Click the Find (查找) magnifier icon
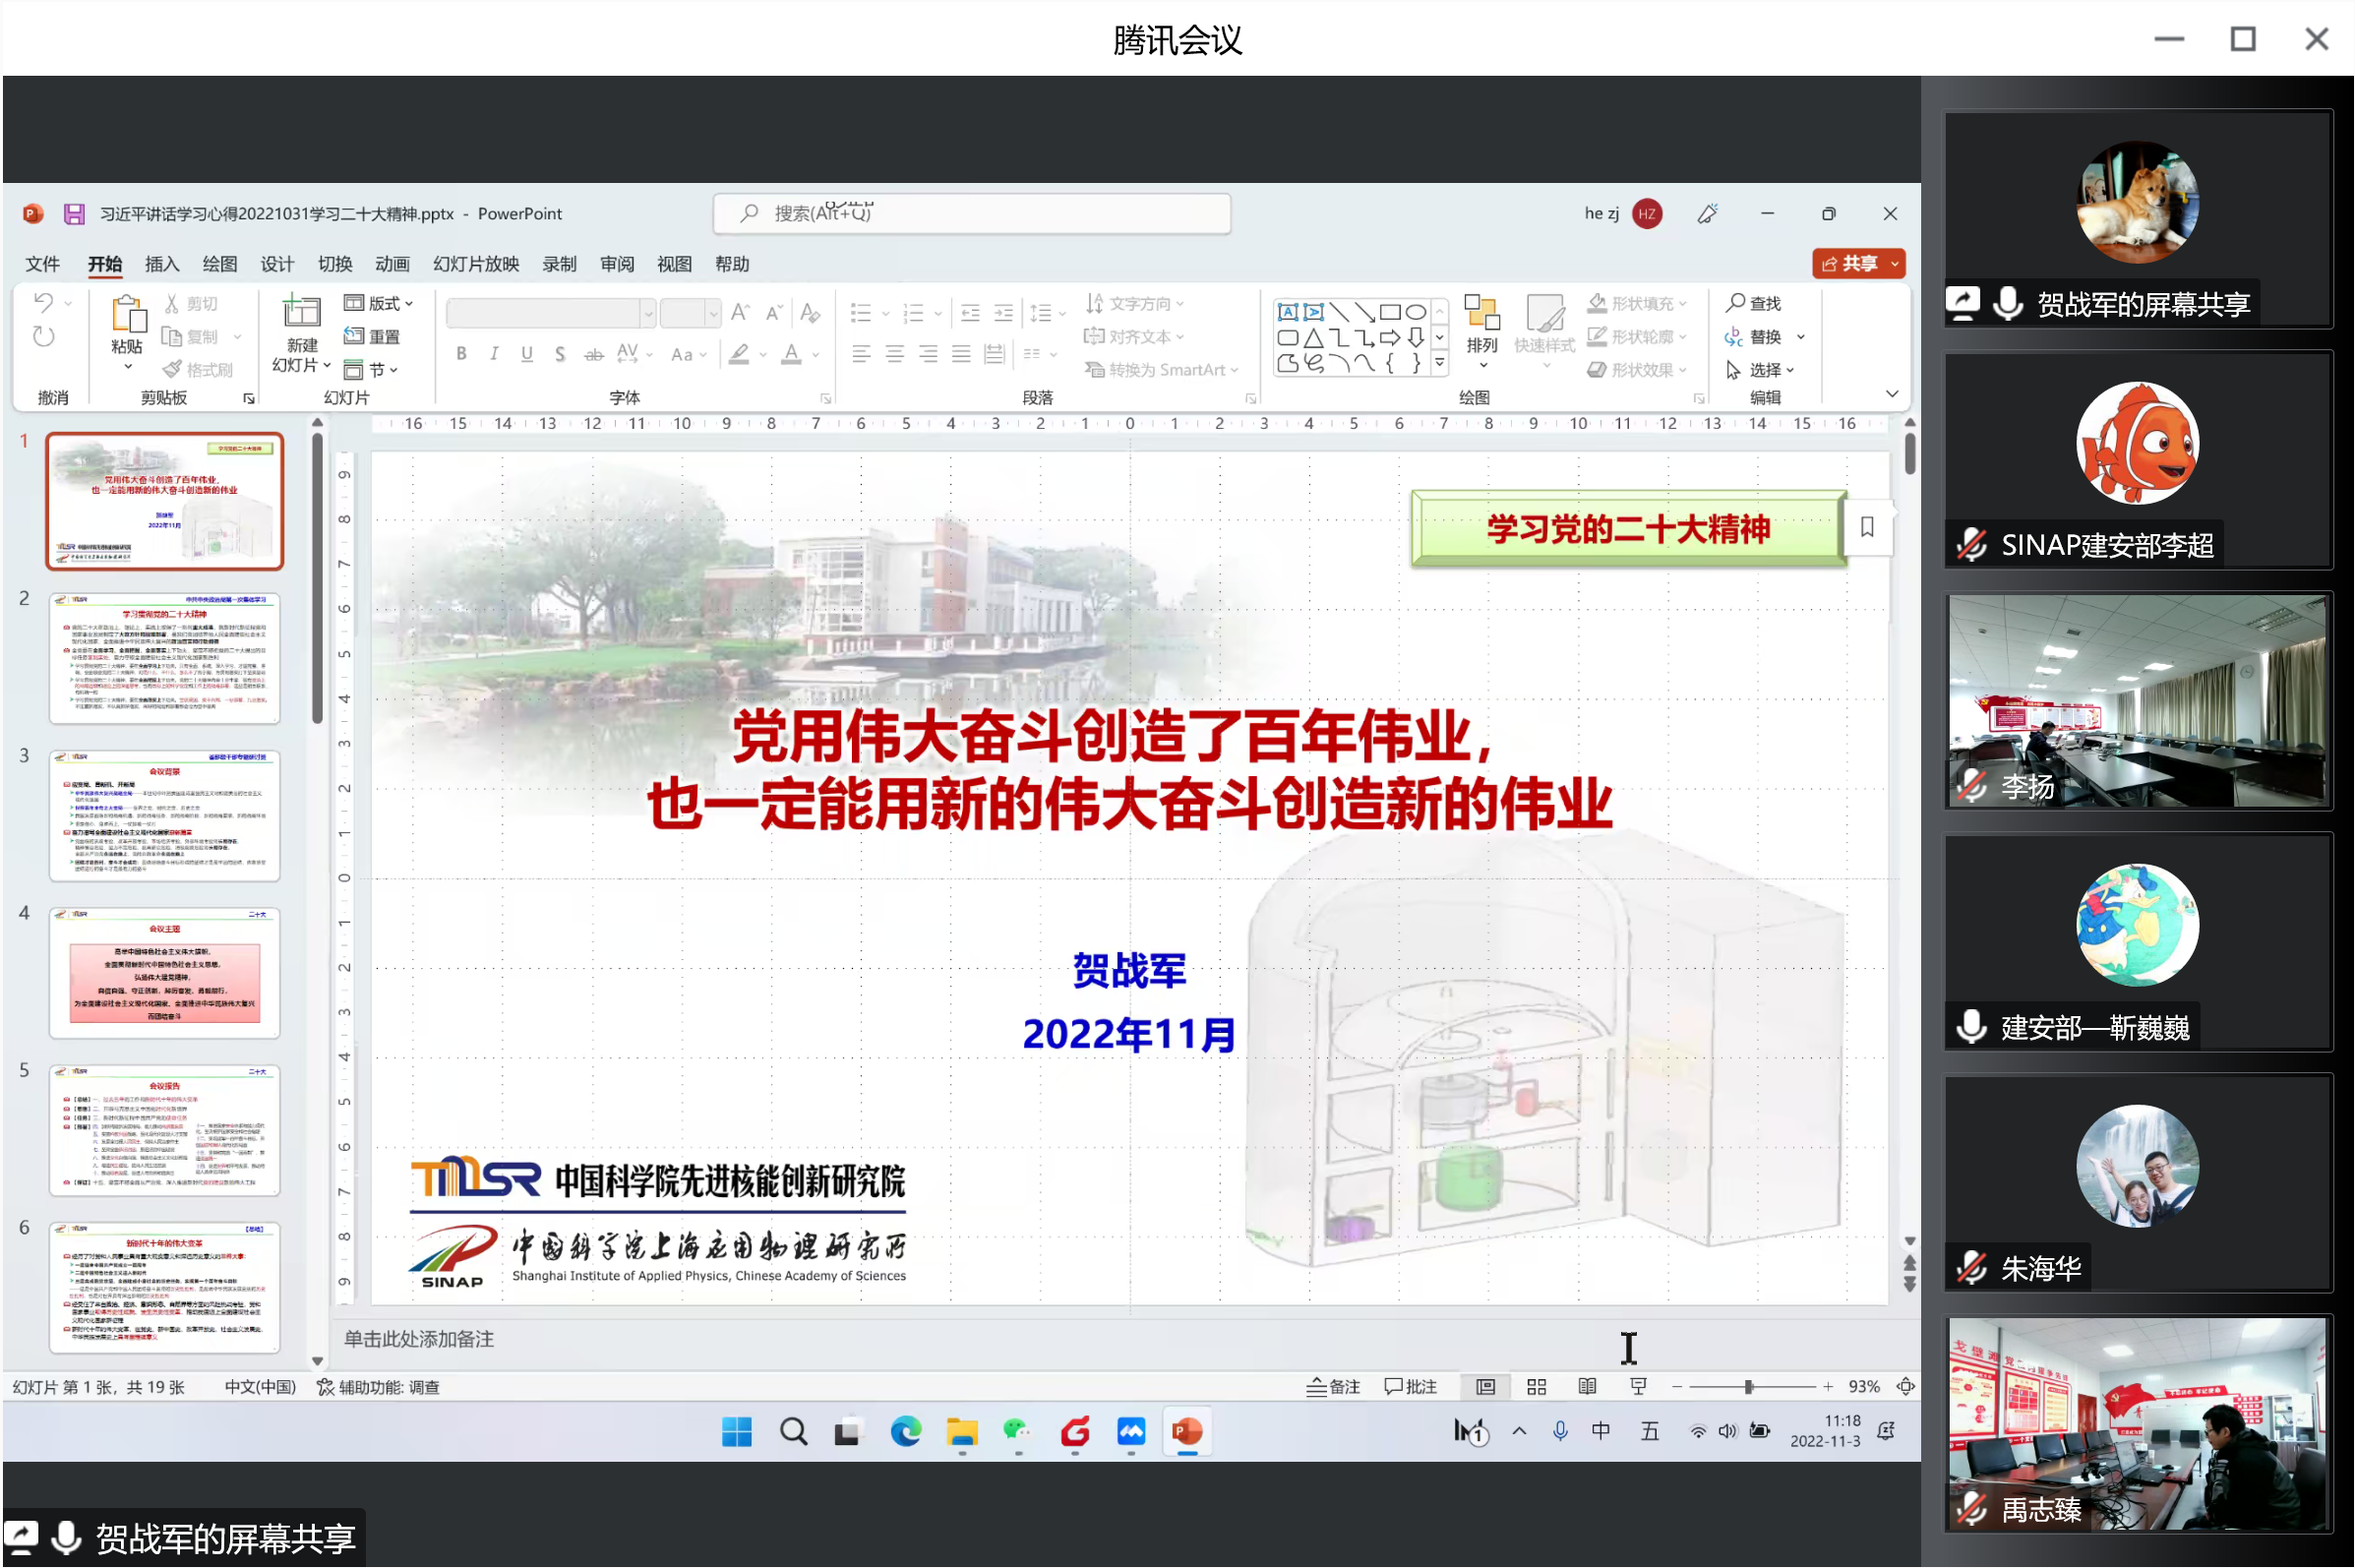The width and height of the screenshot is (2355, 1568). point(1737,303)
